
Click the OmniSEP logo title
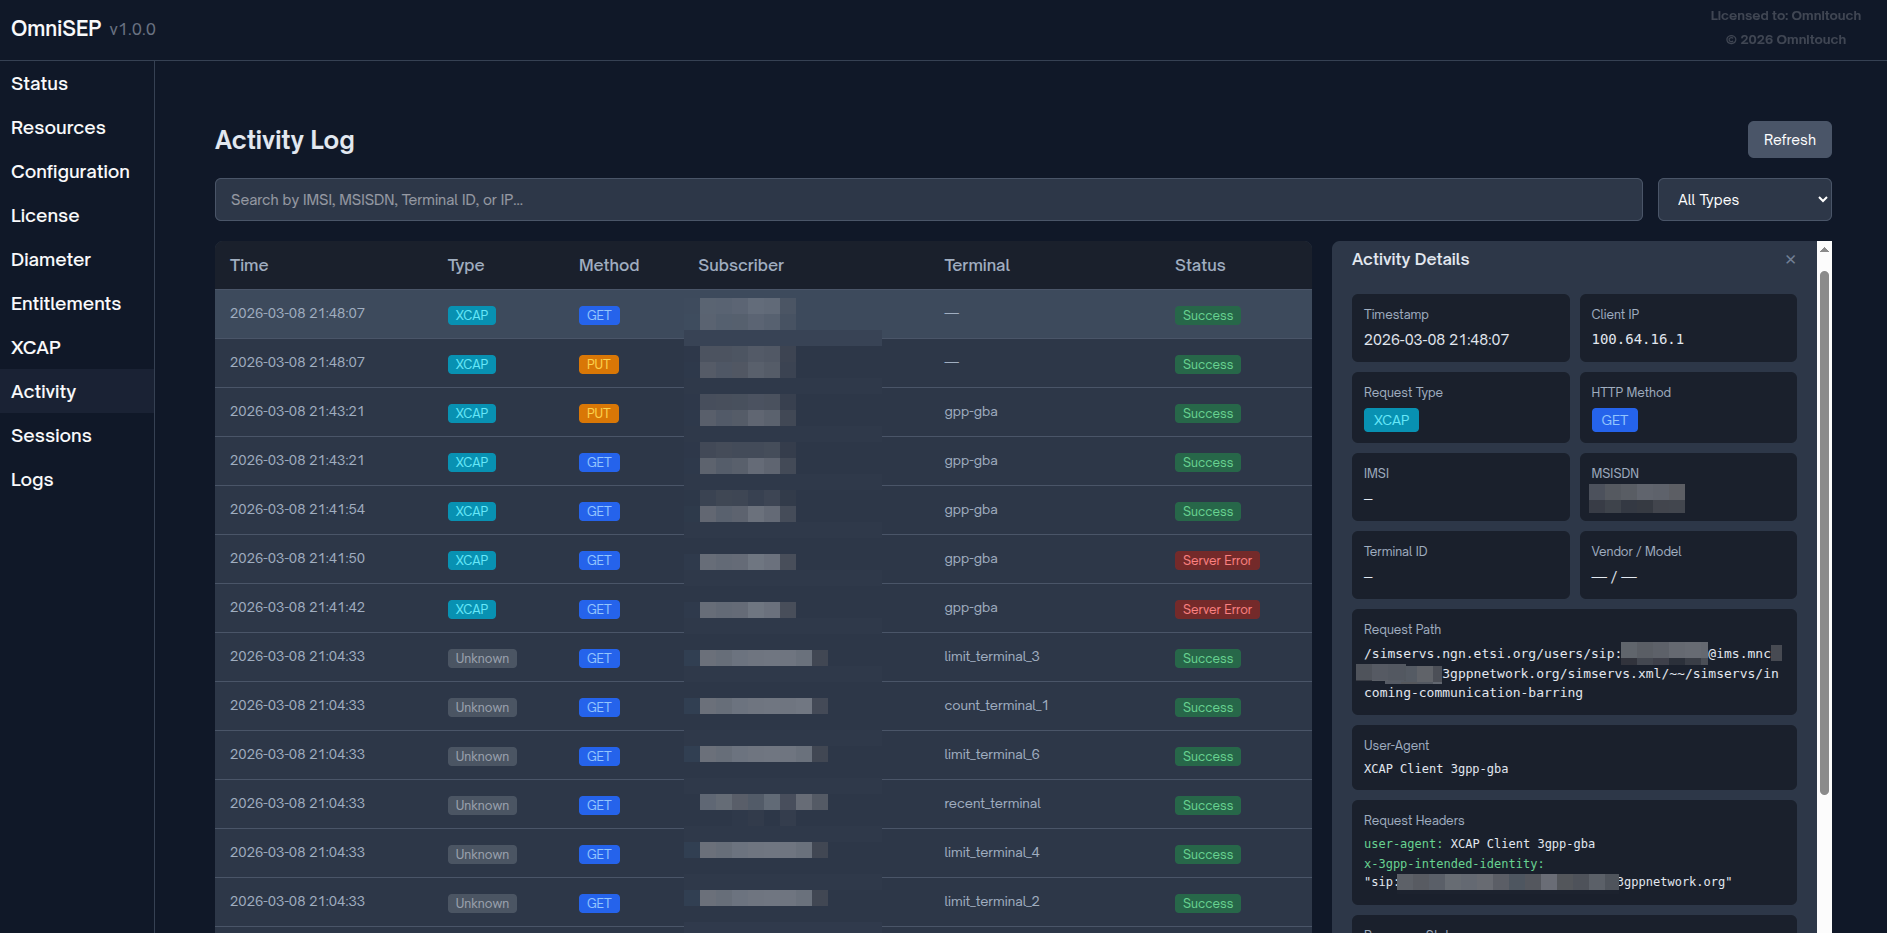(56, 29)
